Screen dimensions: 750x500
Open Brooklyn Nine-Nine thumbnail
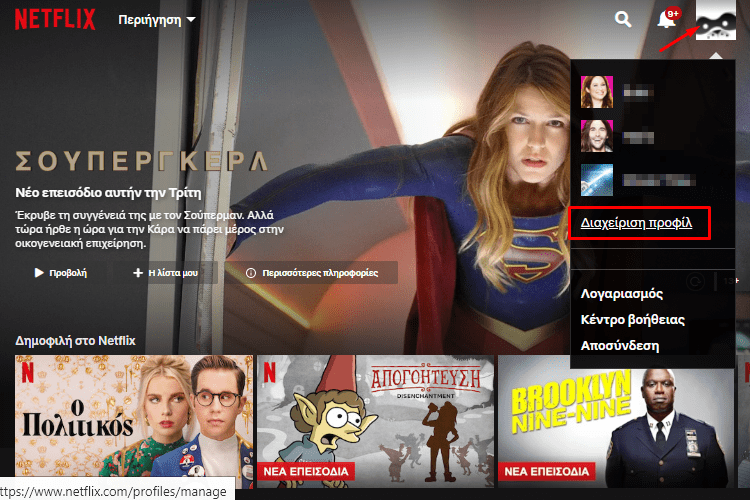(616, 421)
